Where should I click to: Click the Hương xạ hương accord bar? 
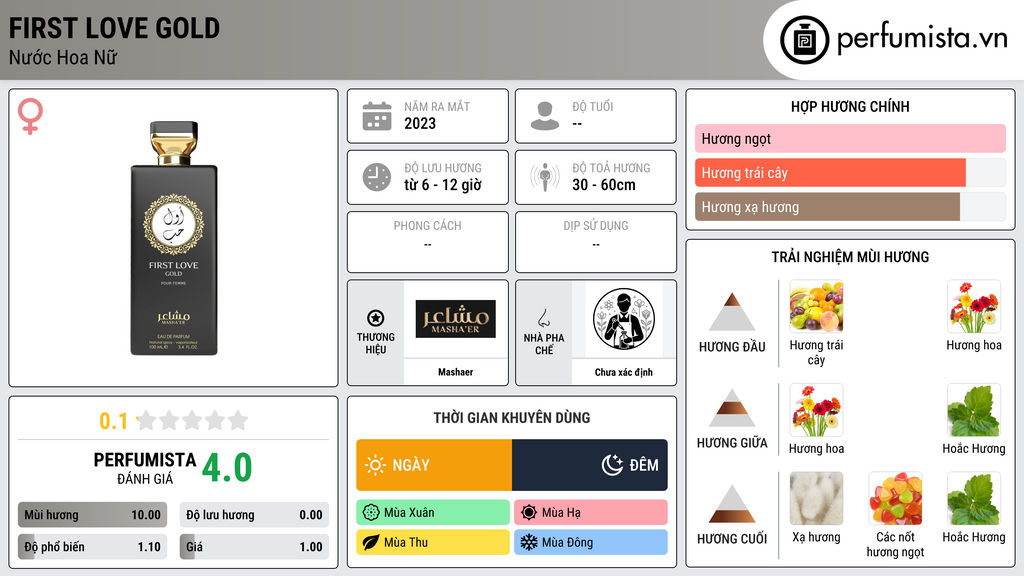pos(850,206)
